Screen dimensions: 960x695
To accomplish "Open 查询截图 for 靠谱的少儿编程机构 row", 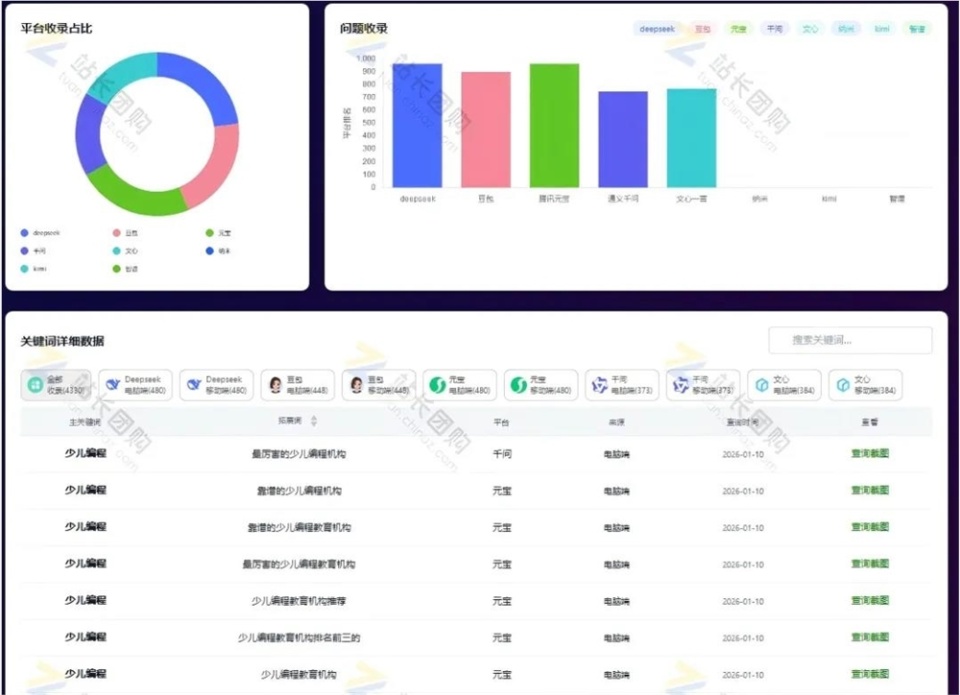I will [x=869, y=490].
